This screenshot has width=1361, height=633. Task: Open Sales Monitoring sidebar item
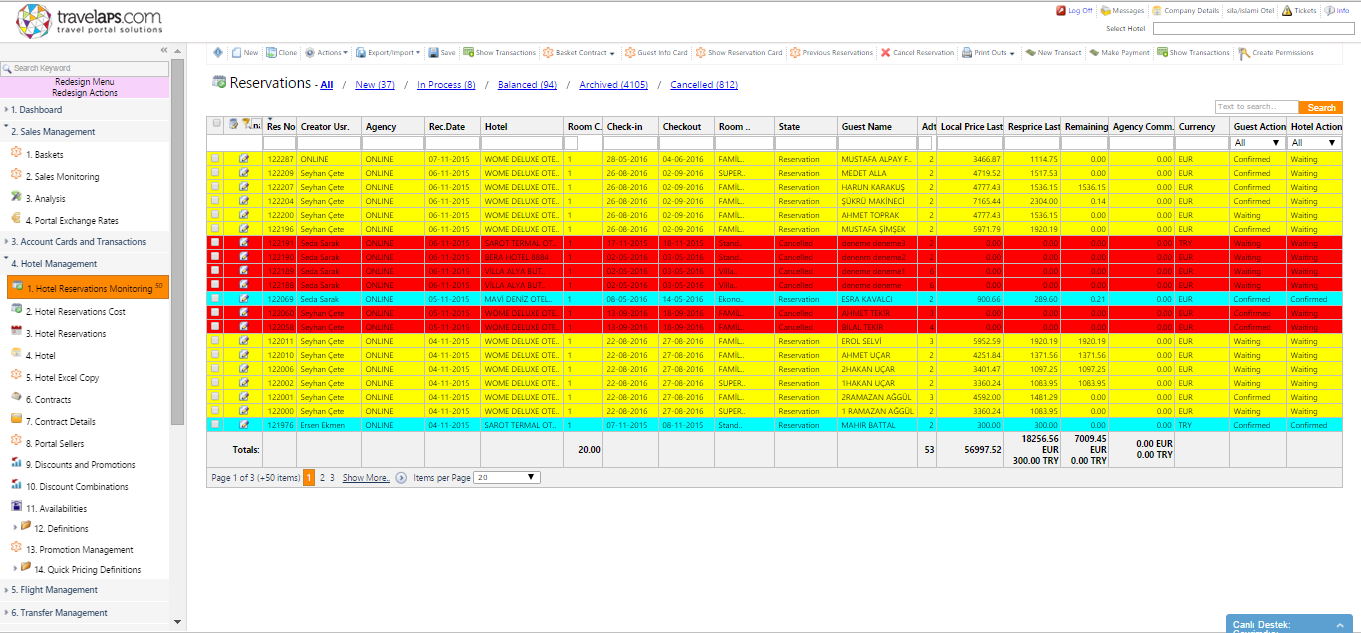coord(63,177)
